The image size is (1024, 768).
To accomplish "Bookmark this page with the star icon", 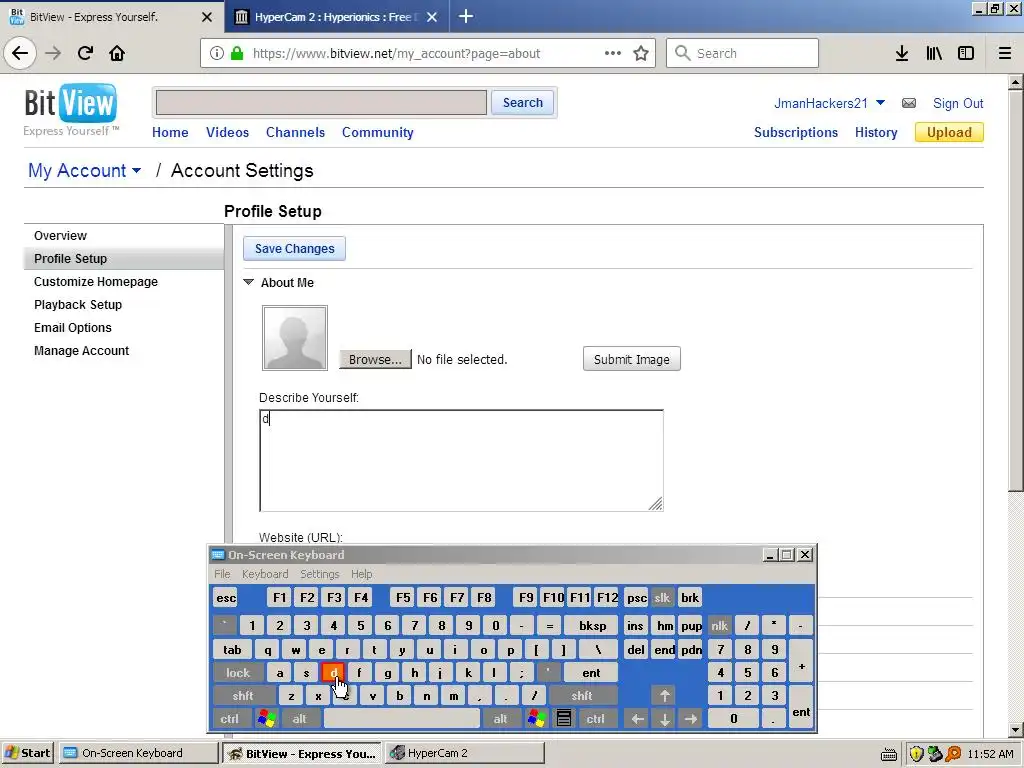I will coord(641,53).
